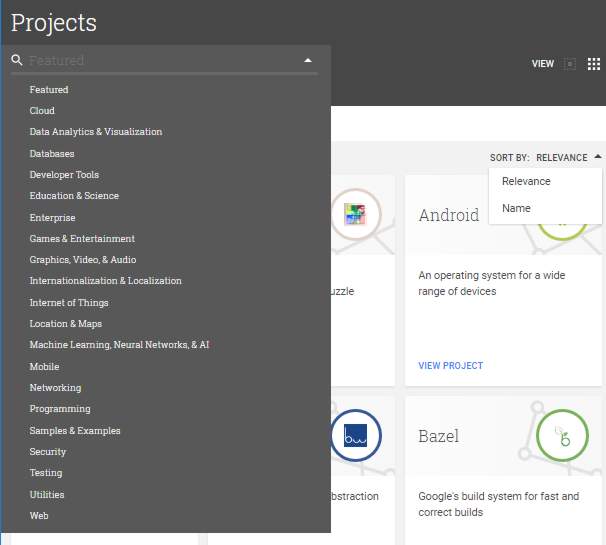The image size is (606, 545).
Task: Open View Project link for Android
Action: [451, 366]
